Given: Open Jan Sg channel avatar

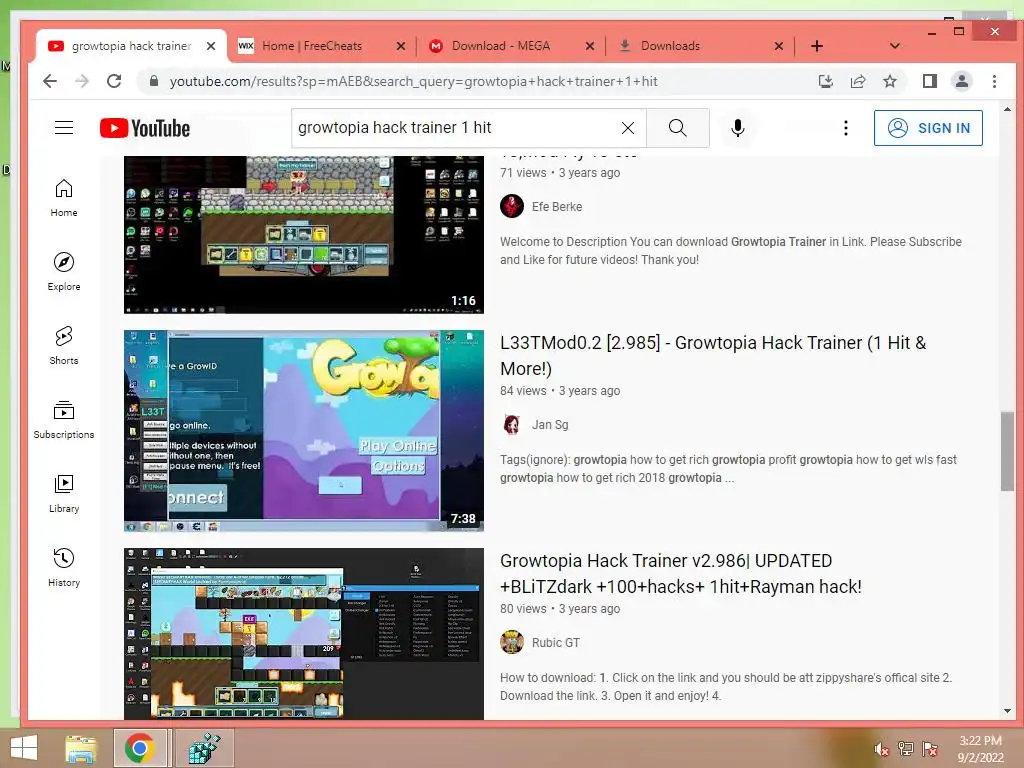Looking at the screenshot, I should coord(512,424).
